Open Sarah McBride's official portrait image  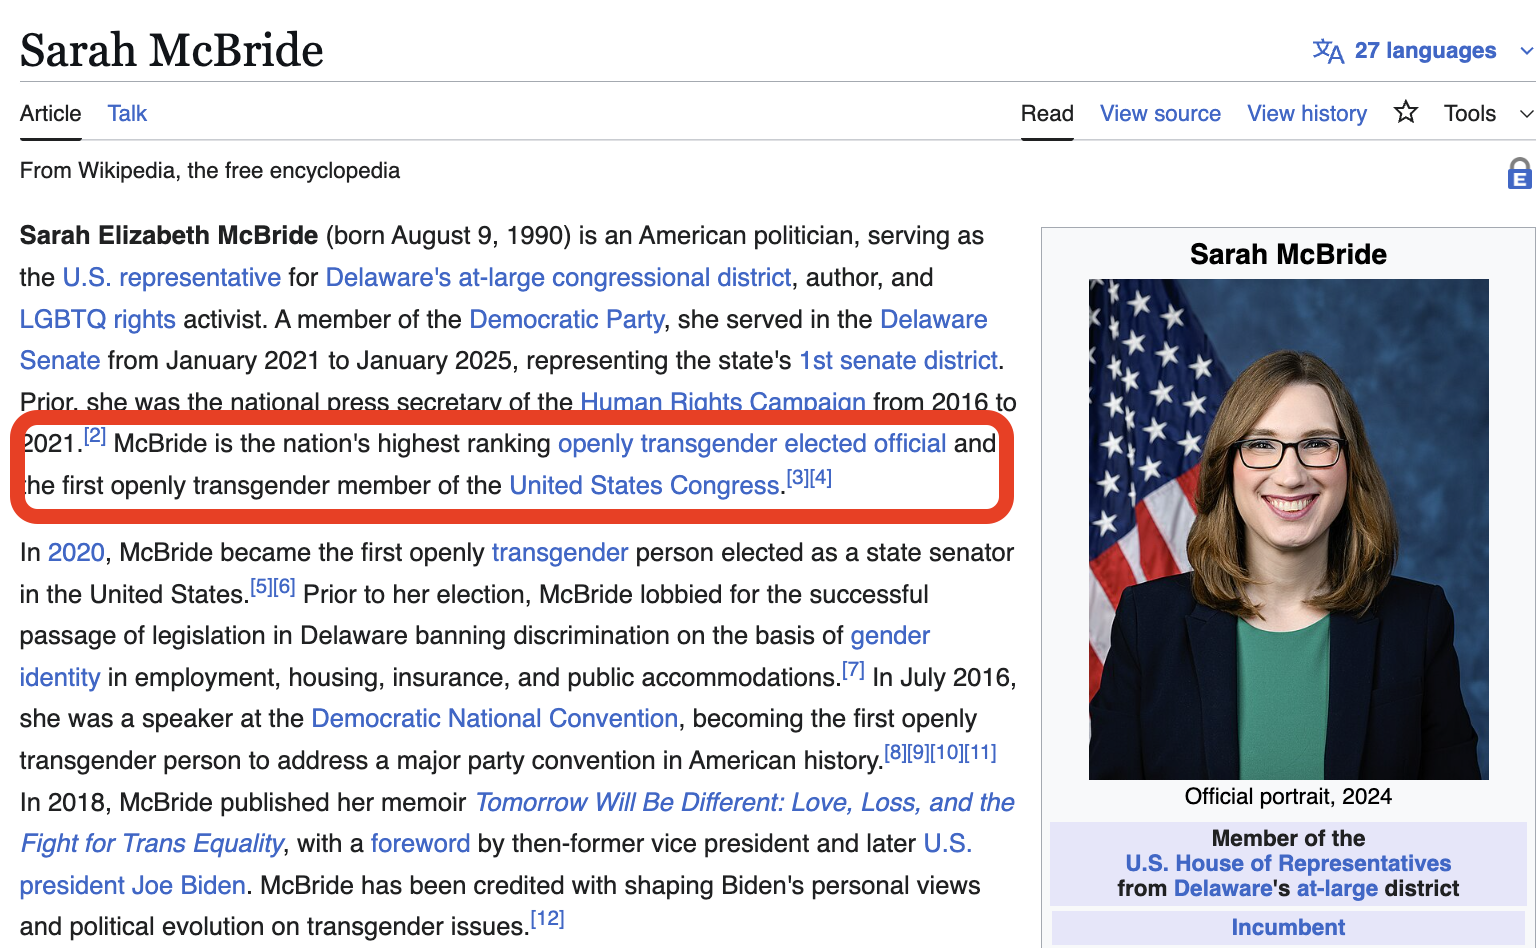pyautogui.click(x=1288, y=529)
